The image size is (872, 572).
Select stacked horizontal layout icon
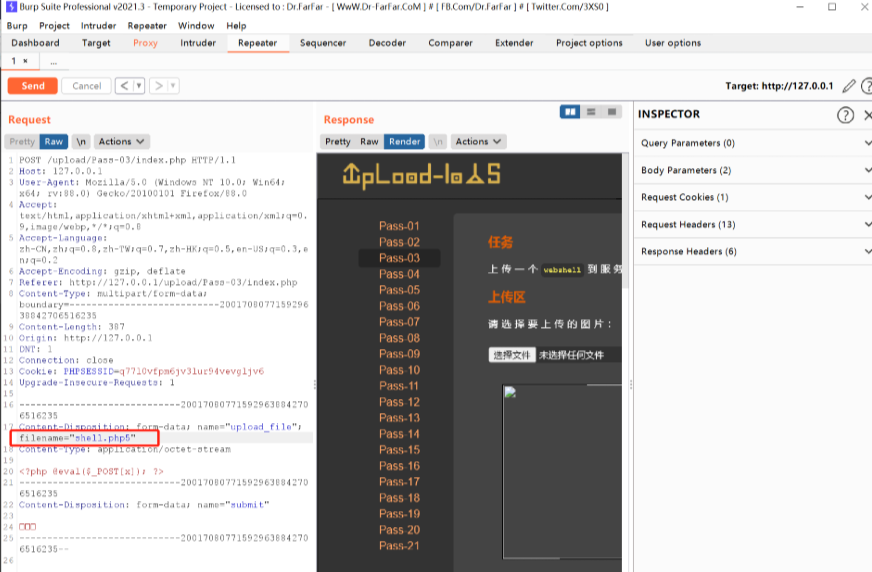[591, 112]
